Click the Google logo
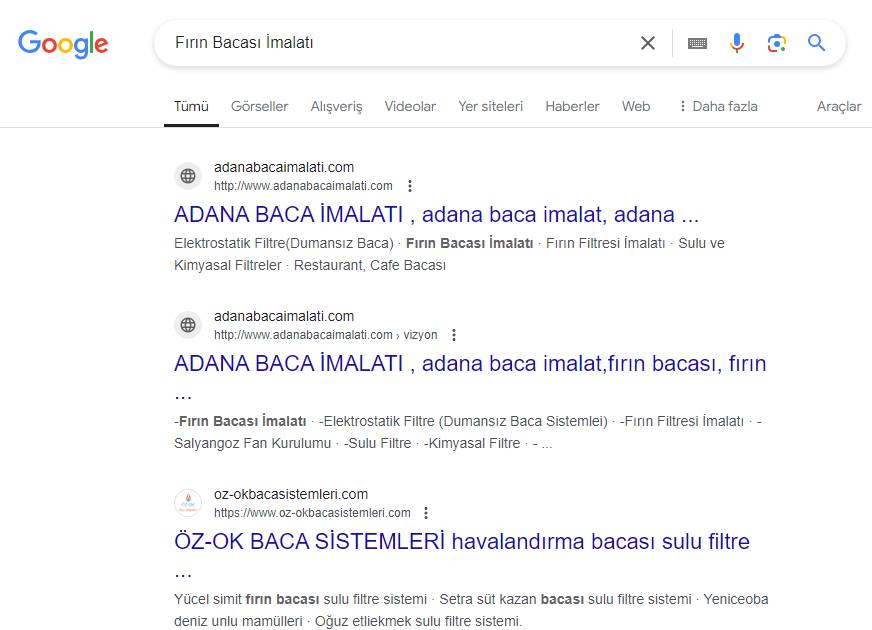872x630 pixels. point(63,43)
